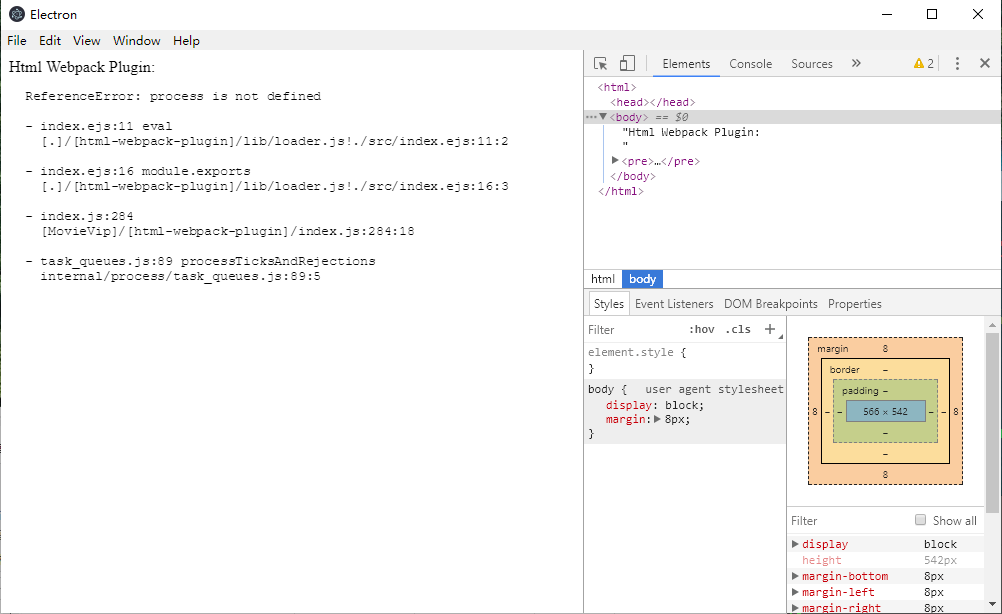Image resolution: width=1002 pixels, height=614 pixels.
Task: Expand the pre element node
Action: 615,160
